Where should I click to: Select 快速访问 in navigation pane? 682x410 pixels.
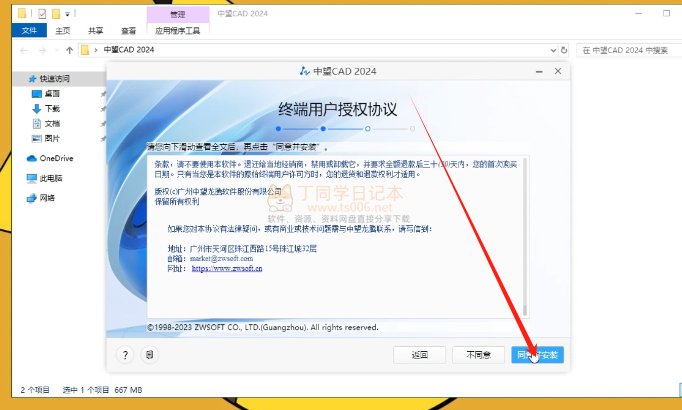(x=54, y=79)
